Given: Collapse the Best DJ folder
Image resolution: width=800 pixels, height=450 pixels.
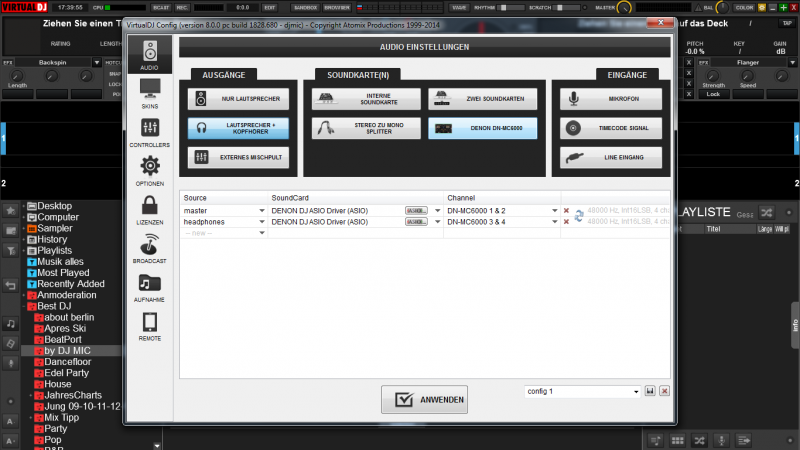Looking at the screenshot, I should point(24,307).
